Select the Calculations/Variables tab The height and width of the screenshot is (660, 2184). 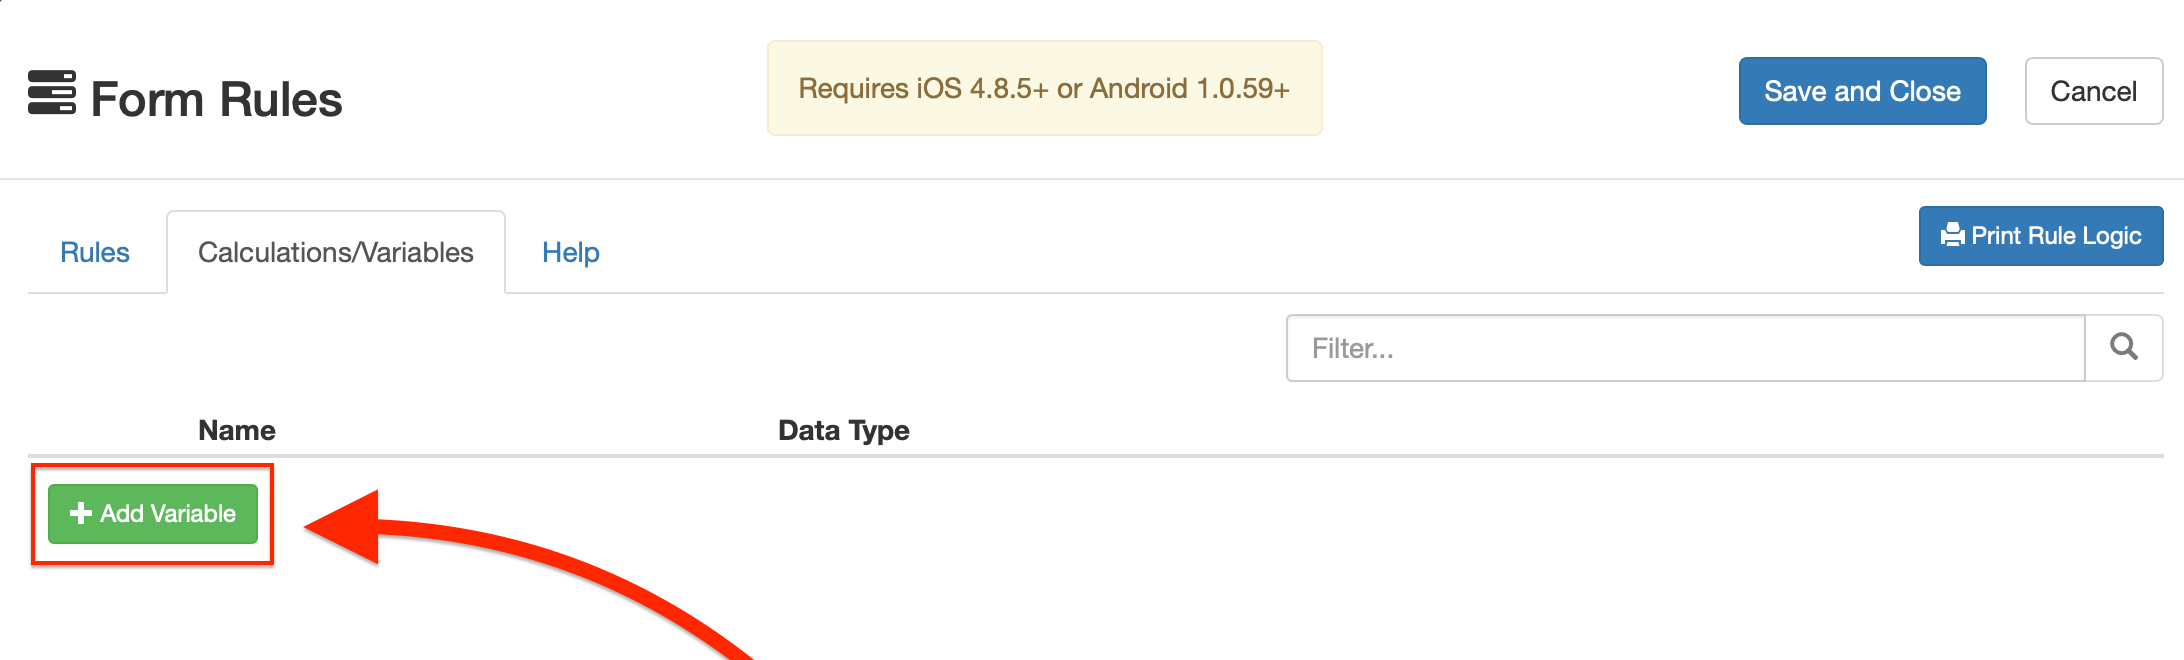point(335,252)
